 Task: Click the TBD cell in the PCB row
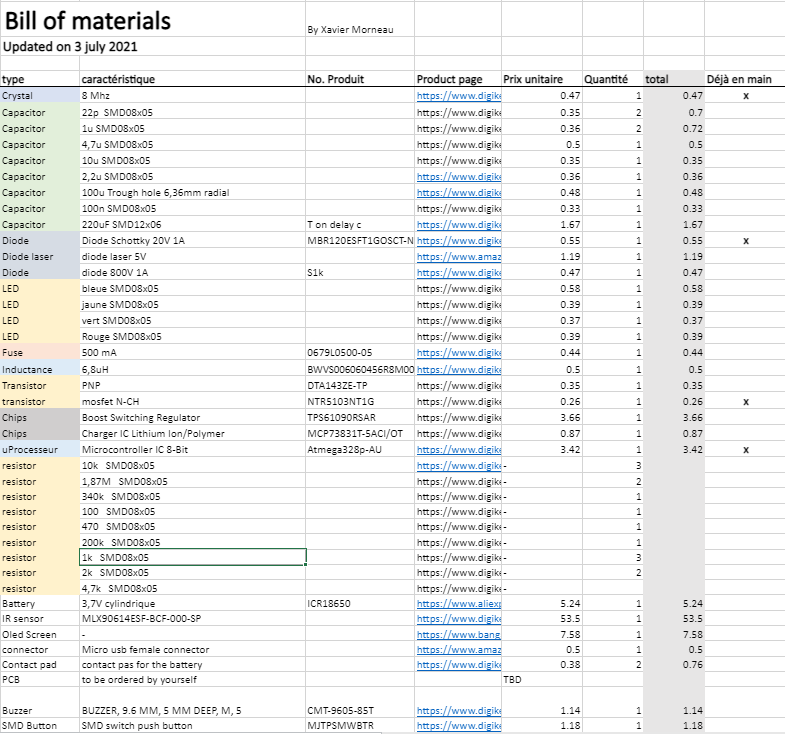tap(513, 680)
